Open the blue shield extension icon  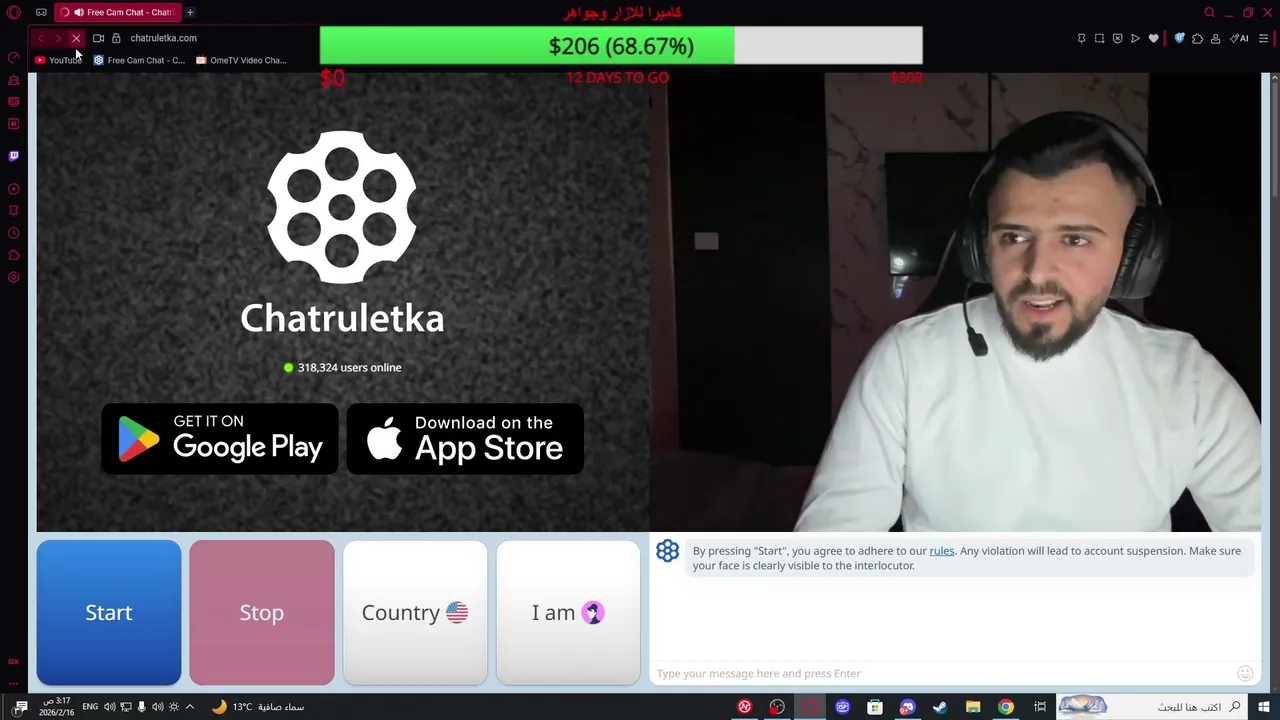1179,38
